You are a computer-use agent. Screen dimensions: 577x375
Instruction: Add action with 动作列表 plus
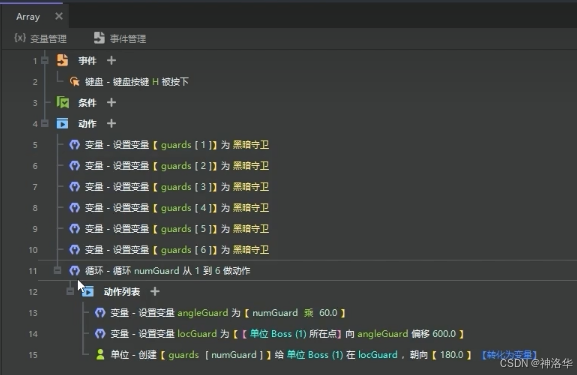tap(155, 292)
